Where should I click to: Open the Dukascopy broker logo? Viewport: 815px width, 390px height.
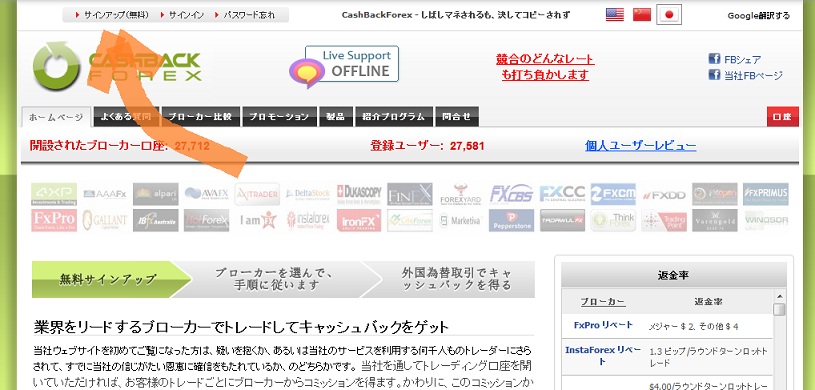[x=359, y=194]
